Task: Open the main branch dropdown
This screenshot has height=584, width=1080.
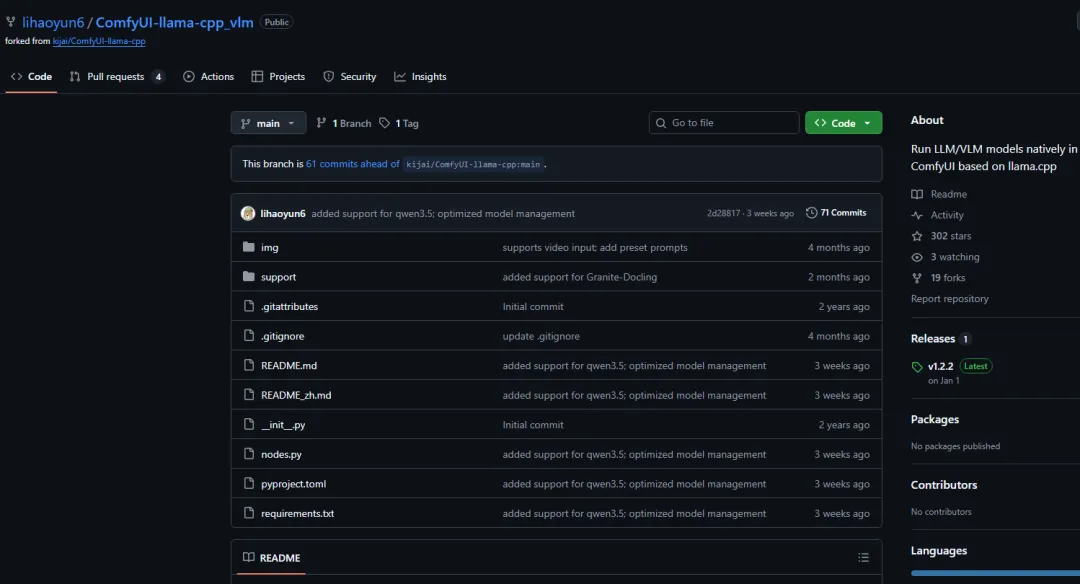Action: point(268,123)
